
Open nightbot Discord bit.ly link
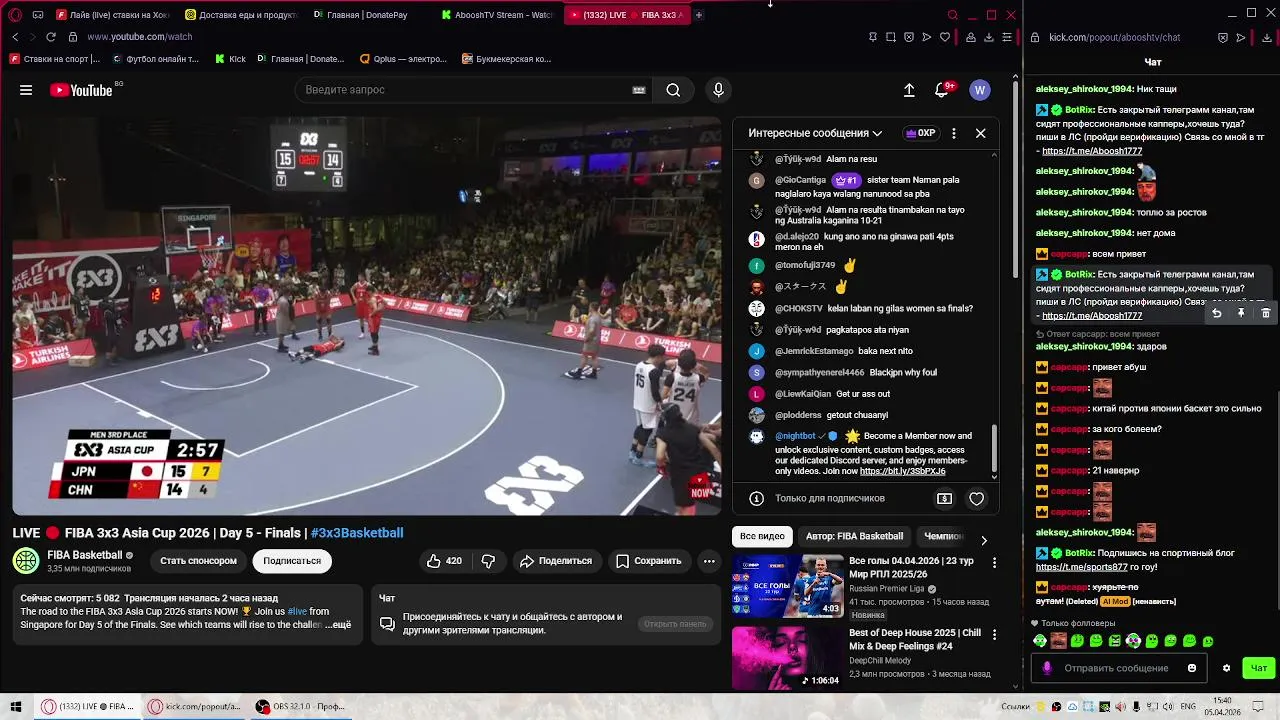(902, 471)
